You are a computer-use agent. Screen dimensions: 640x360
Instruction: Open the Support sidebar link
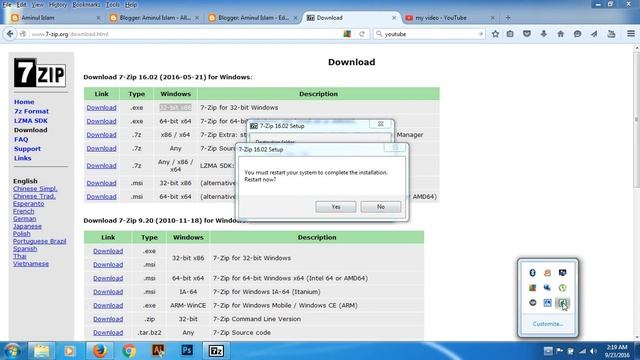[x=27, y=149]
